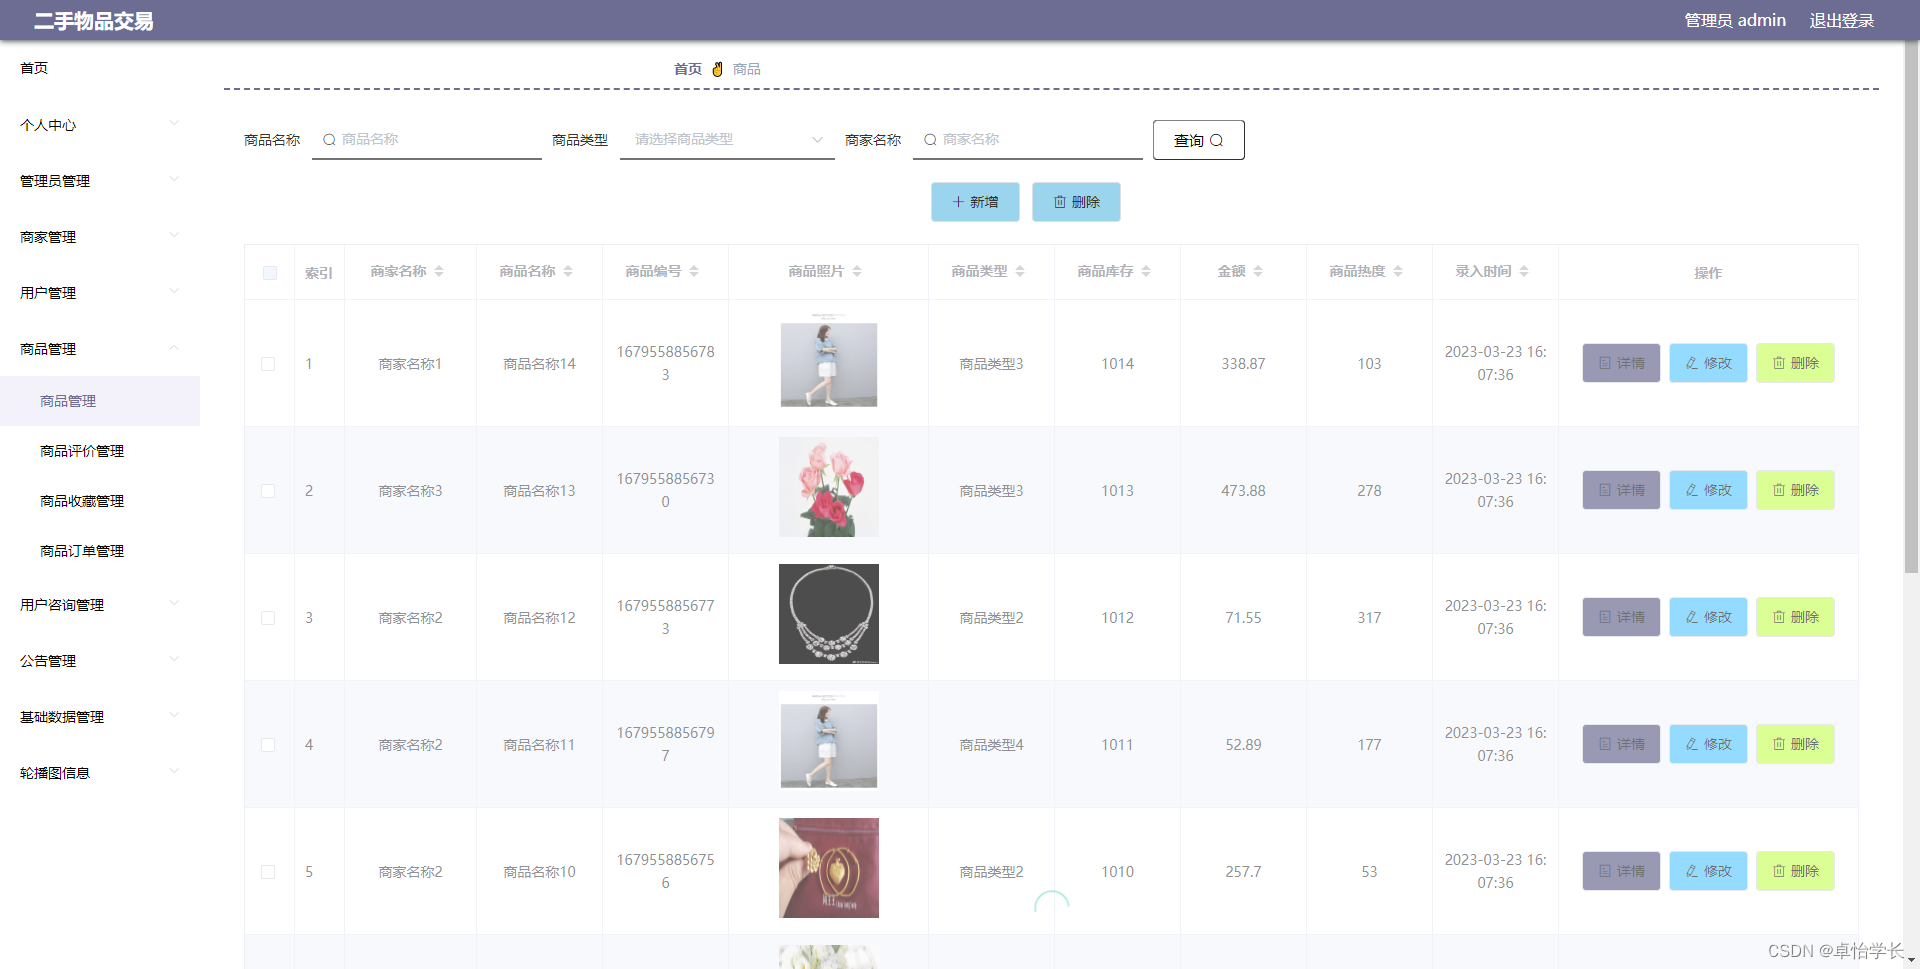
Task: Check the row checkbox for 商品名称12
Action: click(268, 618)
